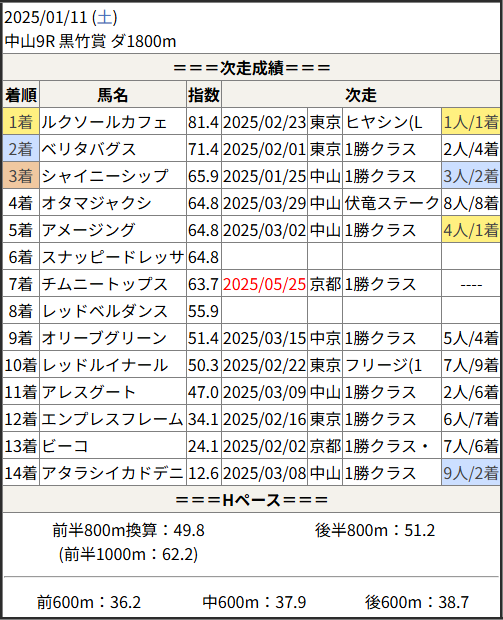The width and height of the screenshot is (503, 620).
Task: Click the 着順 column header
Action: pos(21,95)
